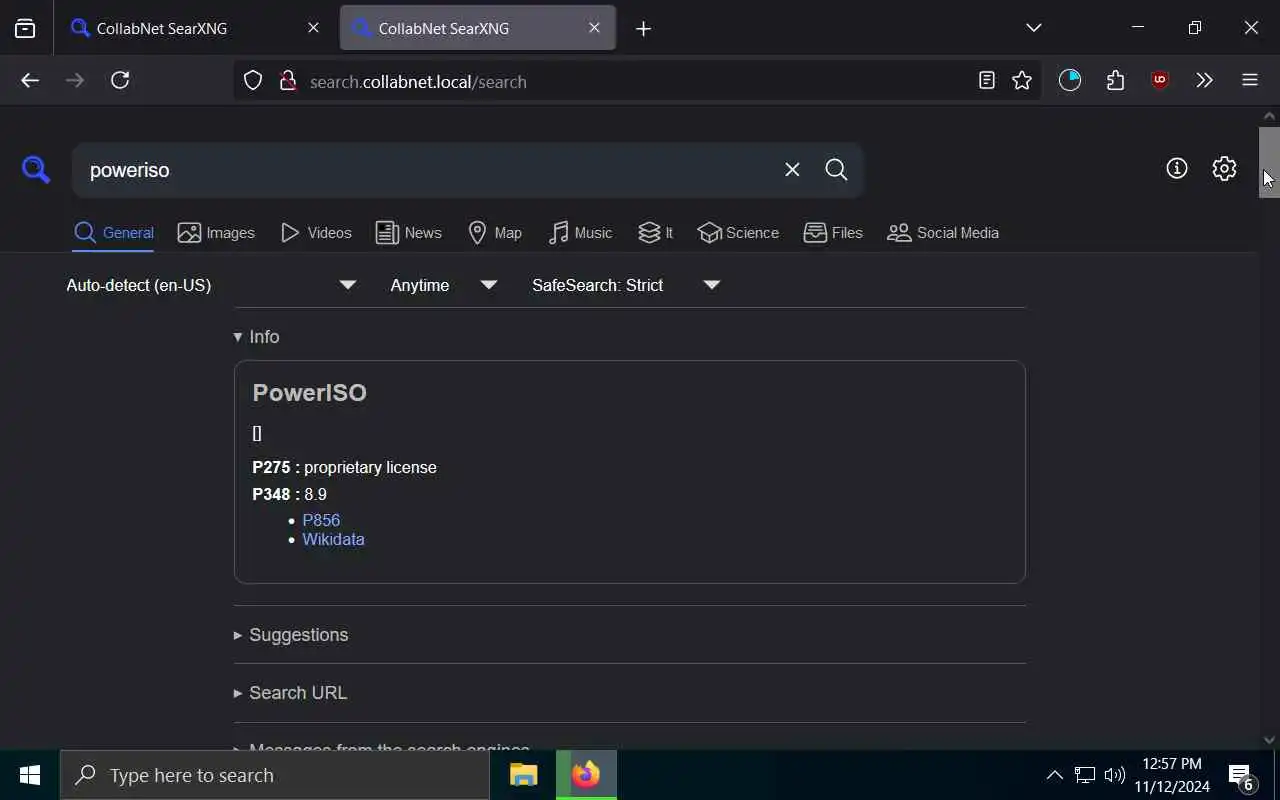Screen dimensions: 1280x800
Task: Go back to previous page
Action: 30,81
